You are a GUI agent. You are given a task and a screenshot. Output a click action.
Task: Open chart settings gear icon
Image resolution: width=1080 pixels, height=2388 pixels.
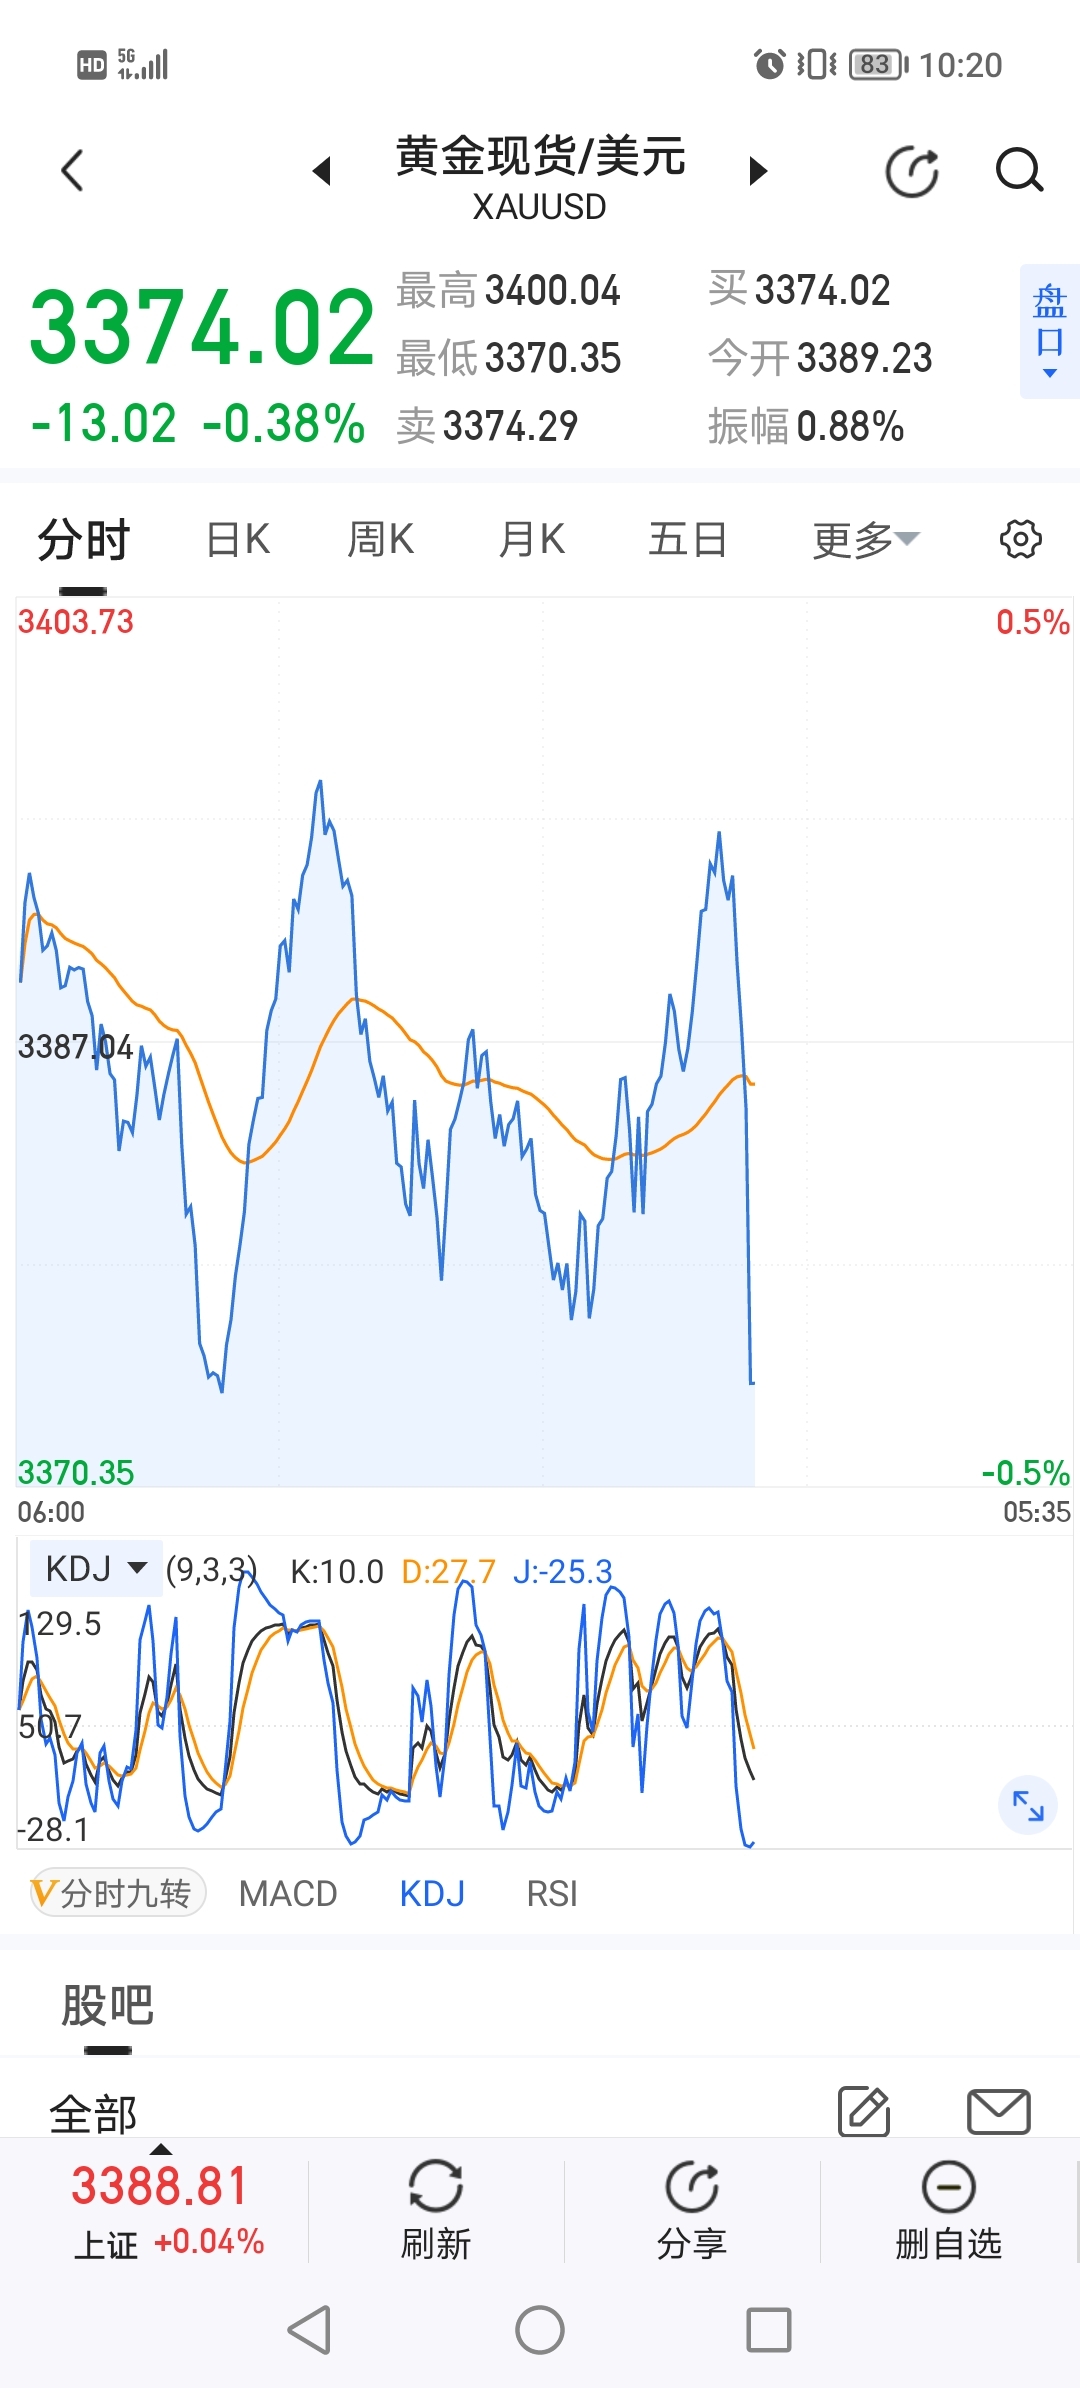click(1020, 539)
